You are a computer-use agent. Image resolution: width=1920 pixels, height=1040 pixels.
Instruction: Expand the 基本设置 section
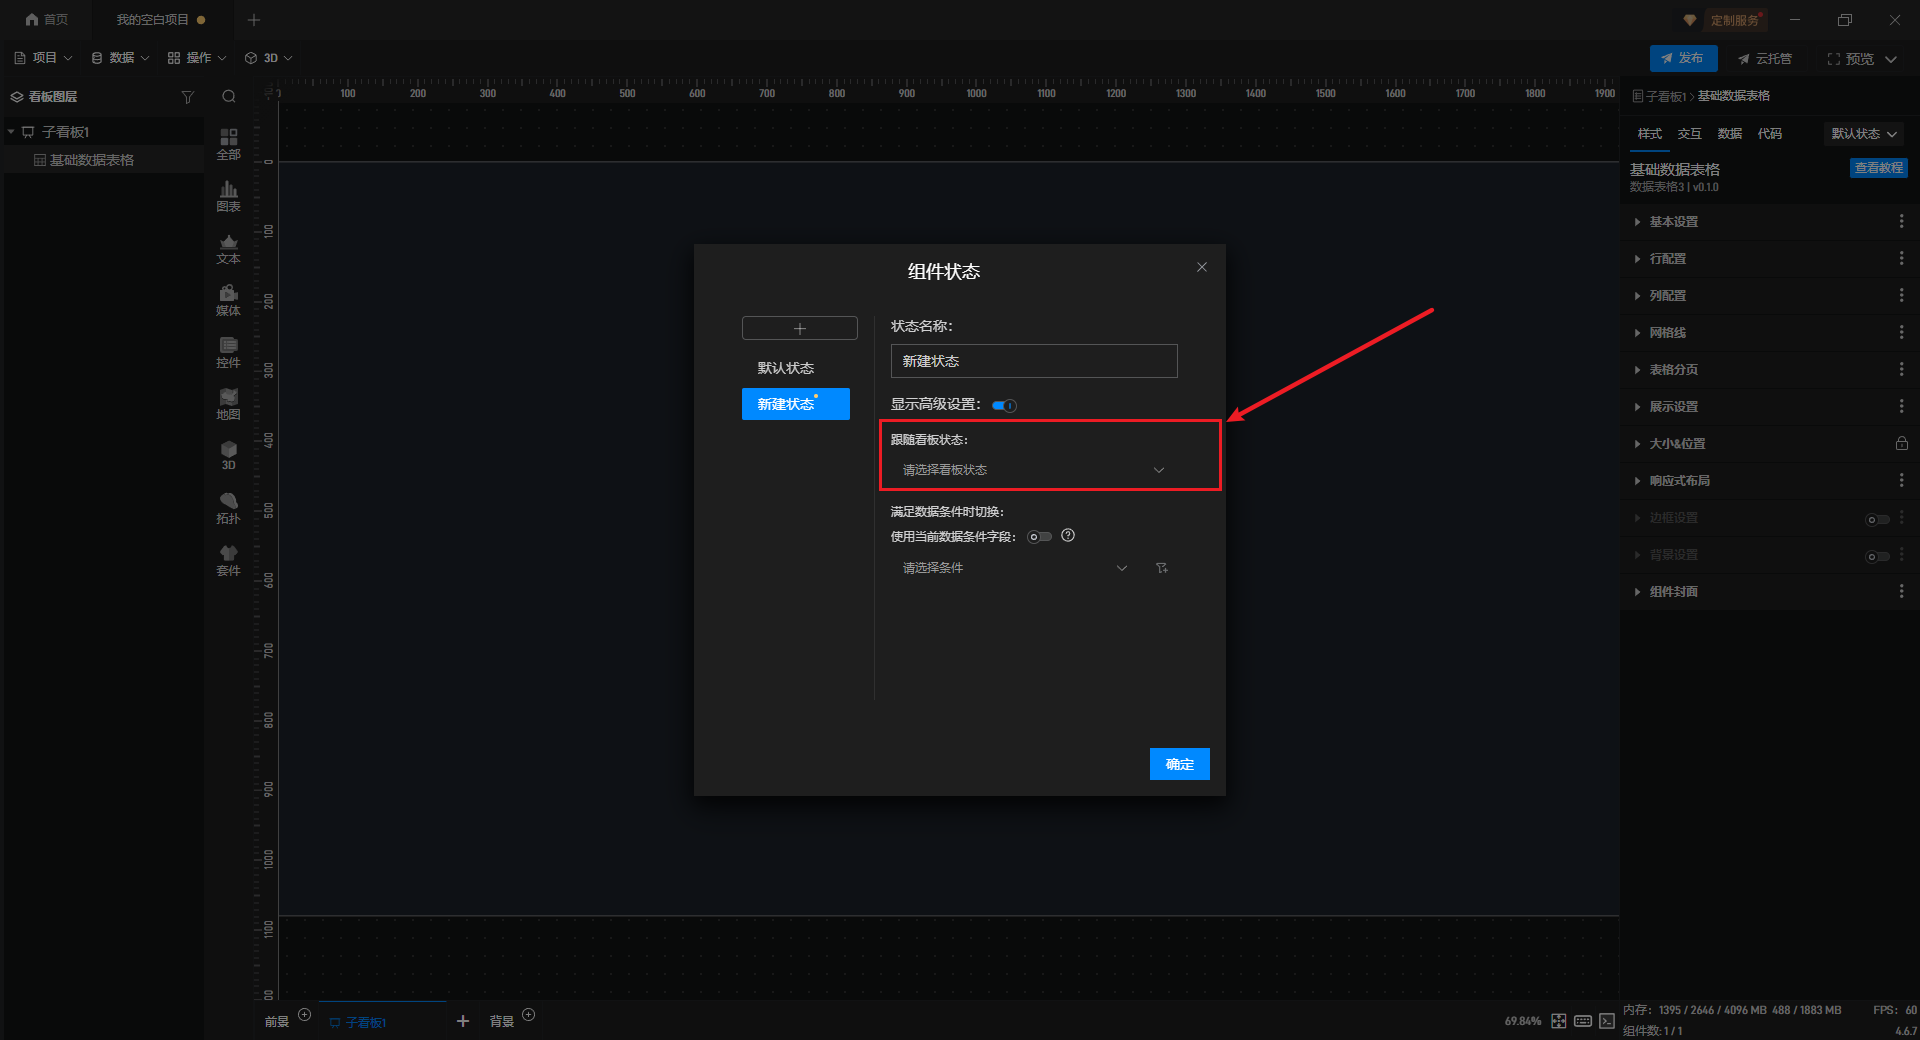point(1673,222)
